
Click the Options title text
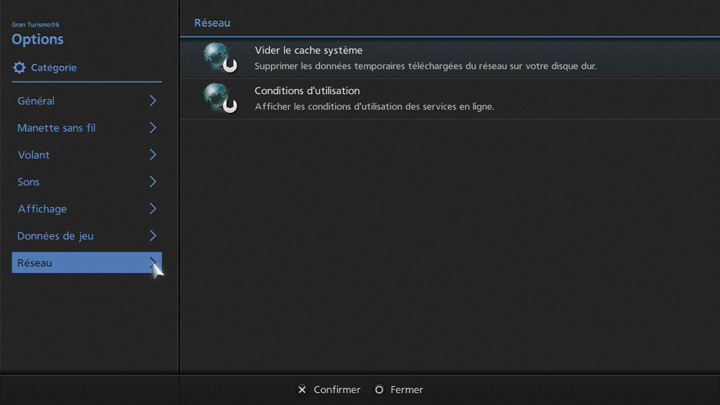point(37,40)
